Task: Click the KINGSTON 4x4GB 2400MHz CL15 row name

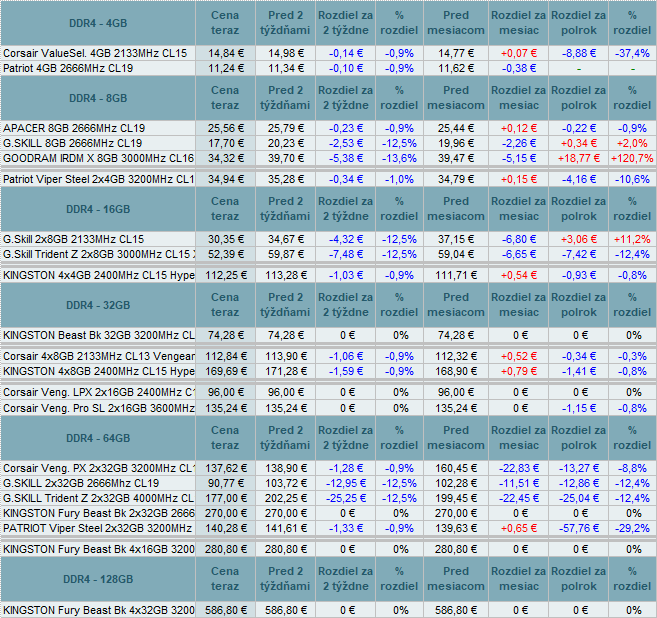Action: coord(98,275)
